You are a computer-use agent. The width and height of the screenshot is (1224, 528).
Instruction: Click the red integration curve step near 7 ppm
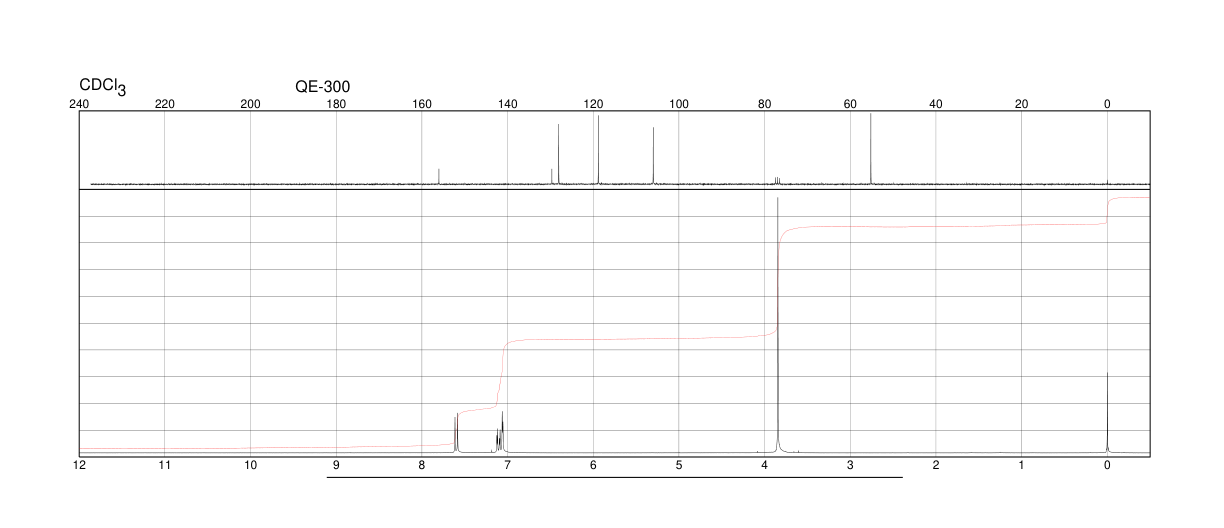pyautogui.click(x=500, y=375)
